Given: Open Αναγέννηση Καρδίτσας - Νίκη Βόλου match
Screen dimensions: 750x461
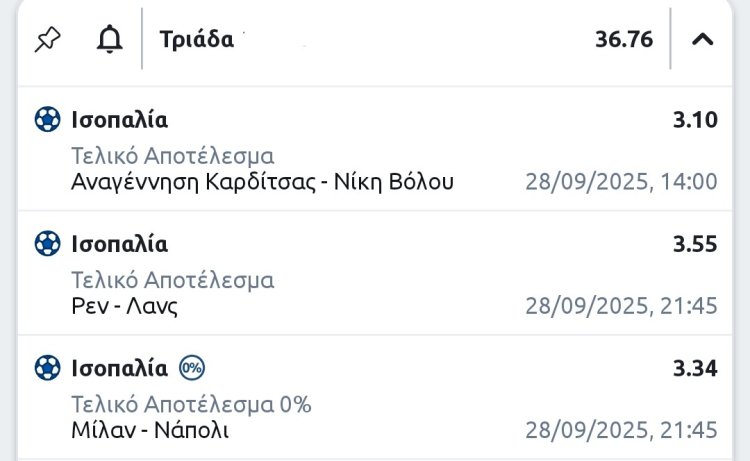Looking at the screenshot, I should [263, 181].
